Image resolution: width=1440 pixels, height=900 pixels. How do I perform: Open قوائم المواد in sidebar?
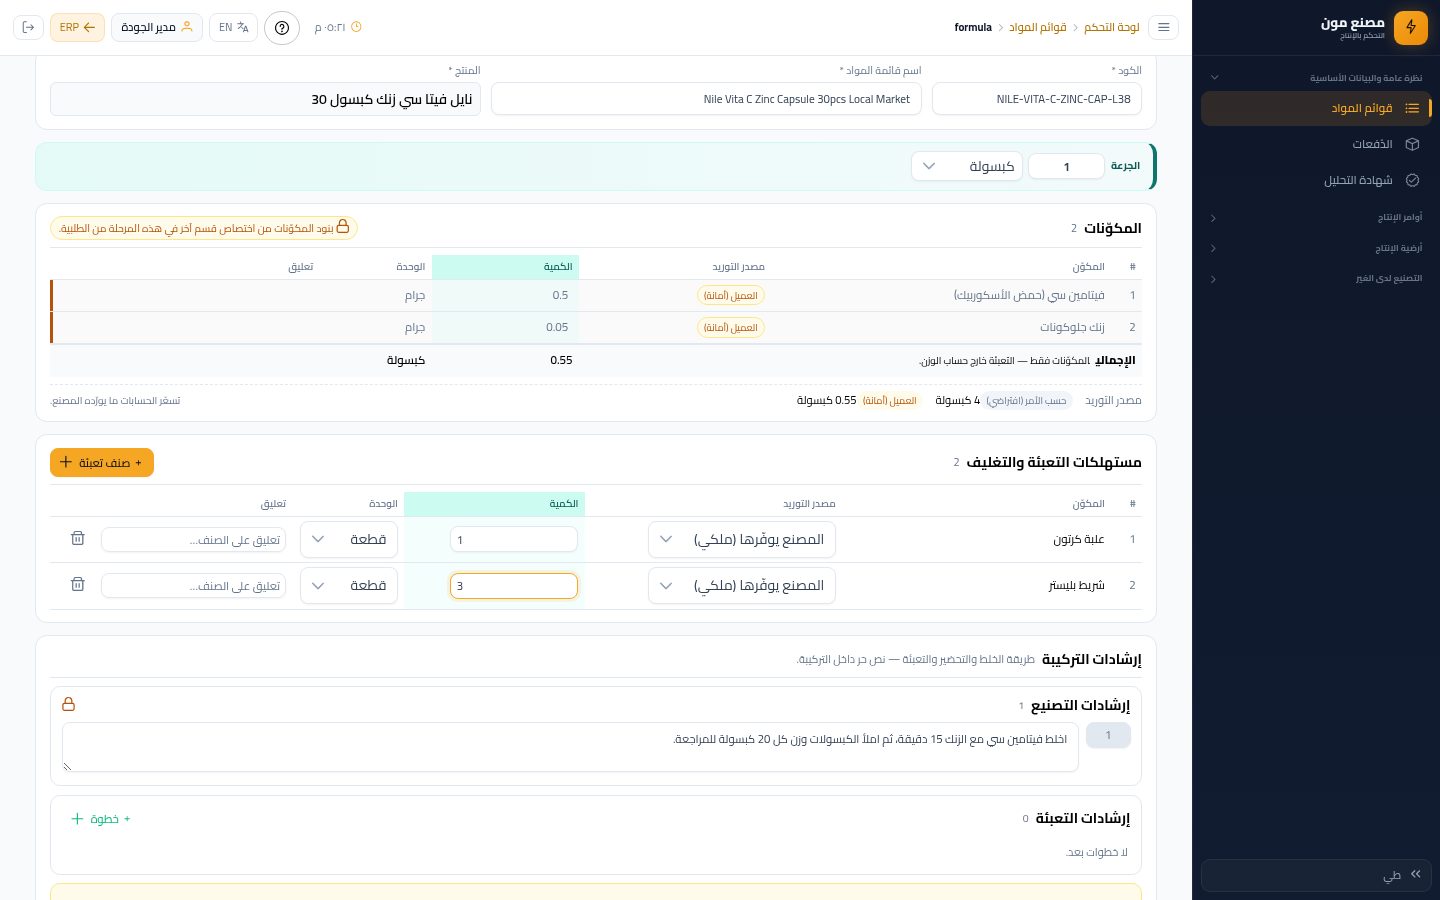[x=1316, y=108]
